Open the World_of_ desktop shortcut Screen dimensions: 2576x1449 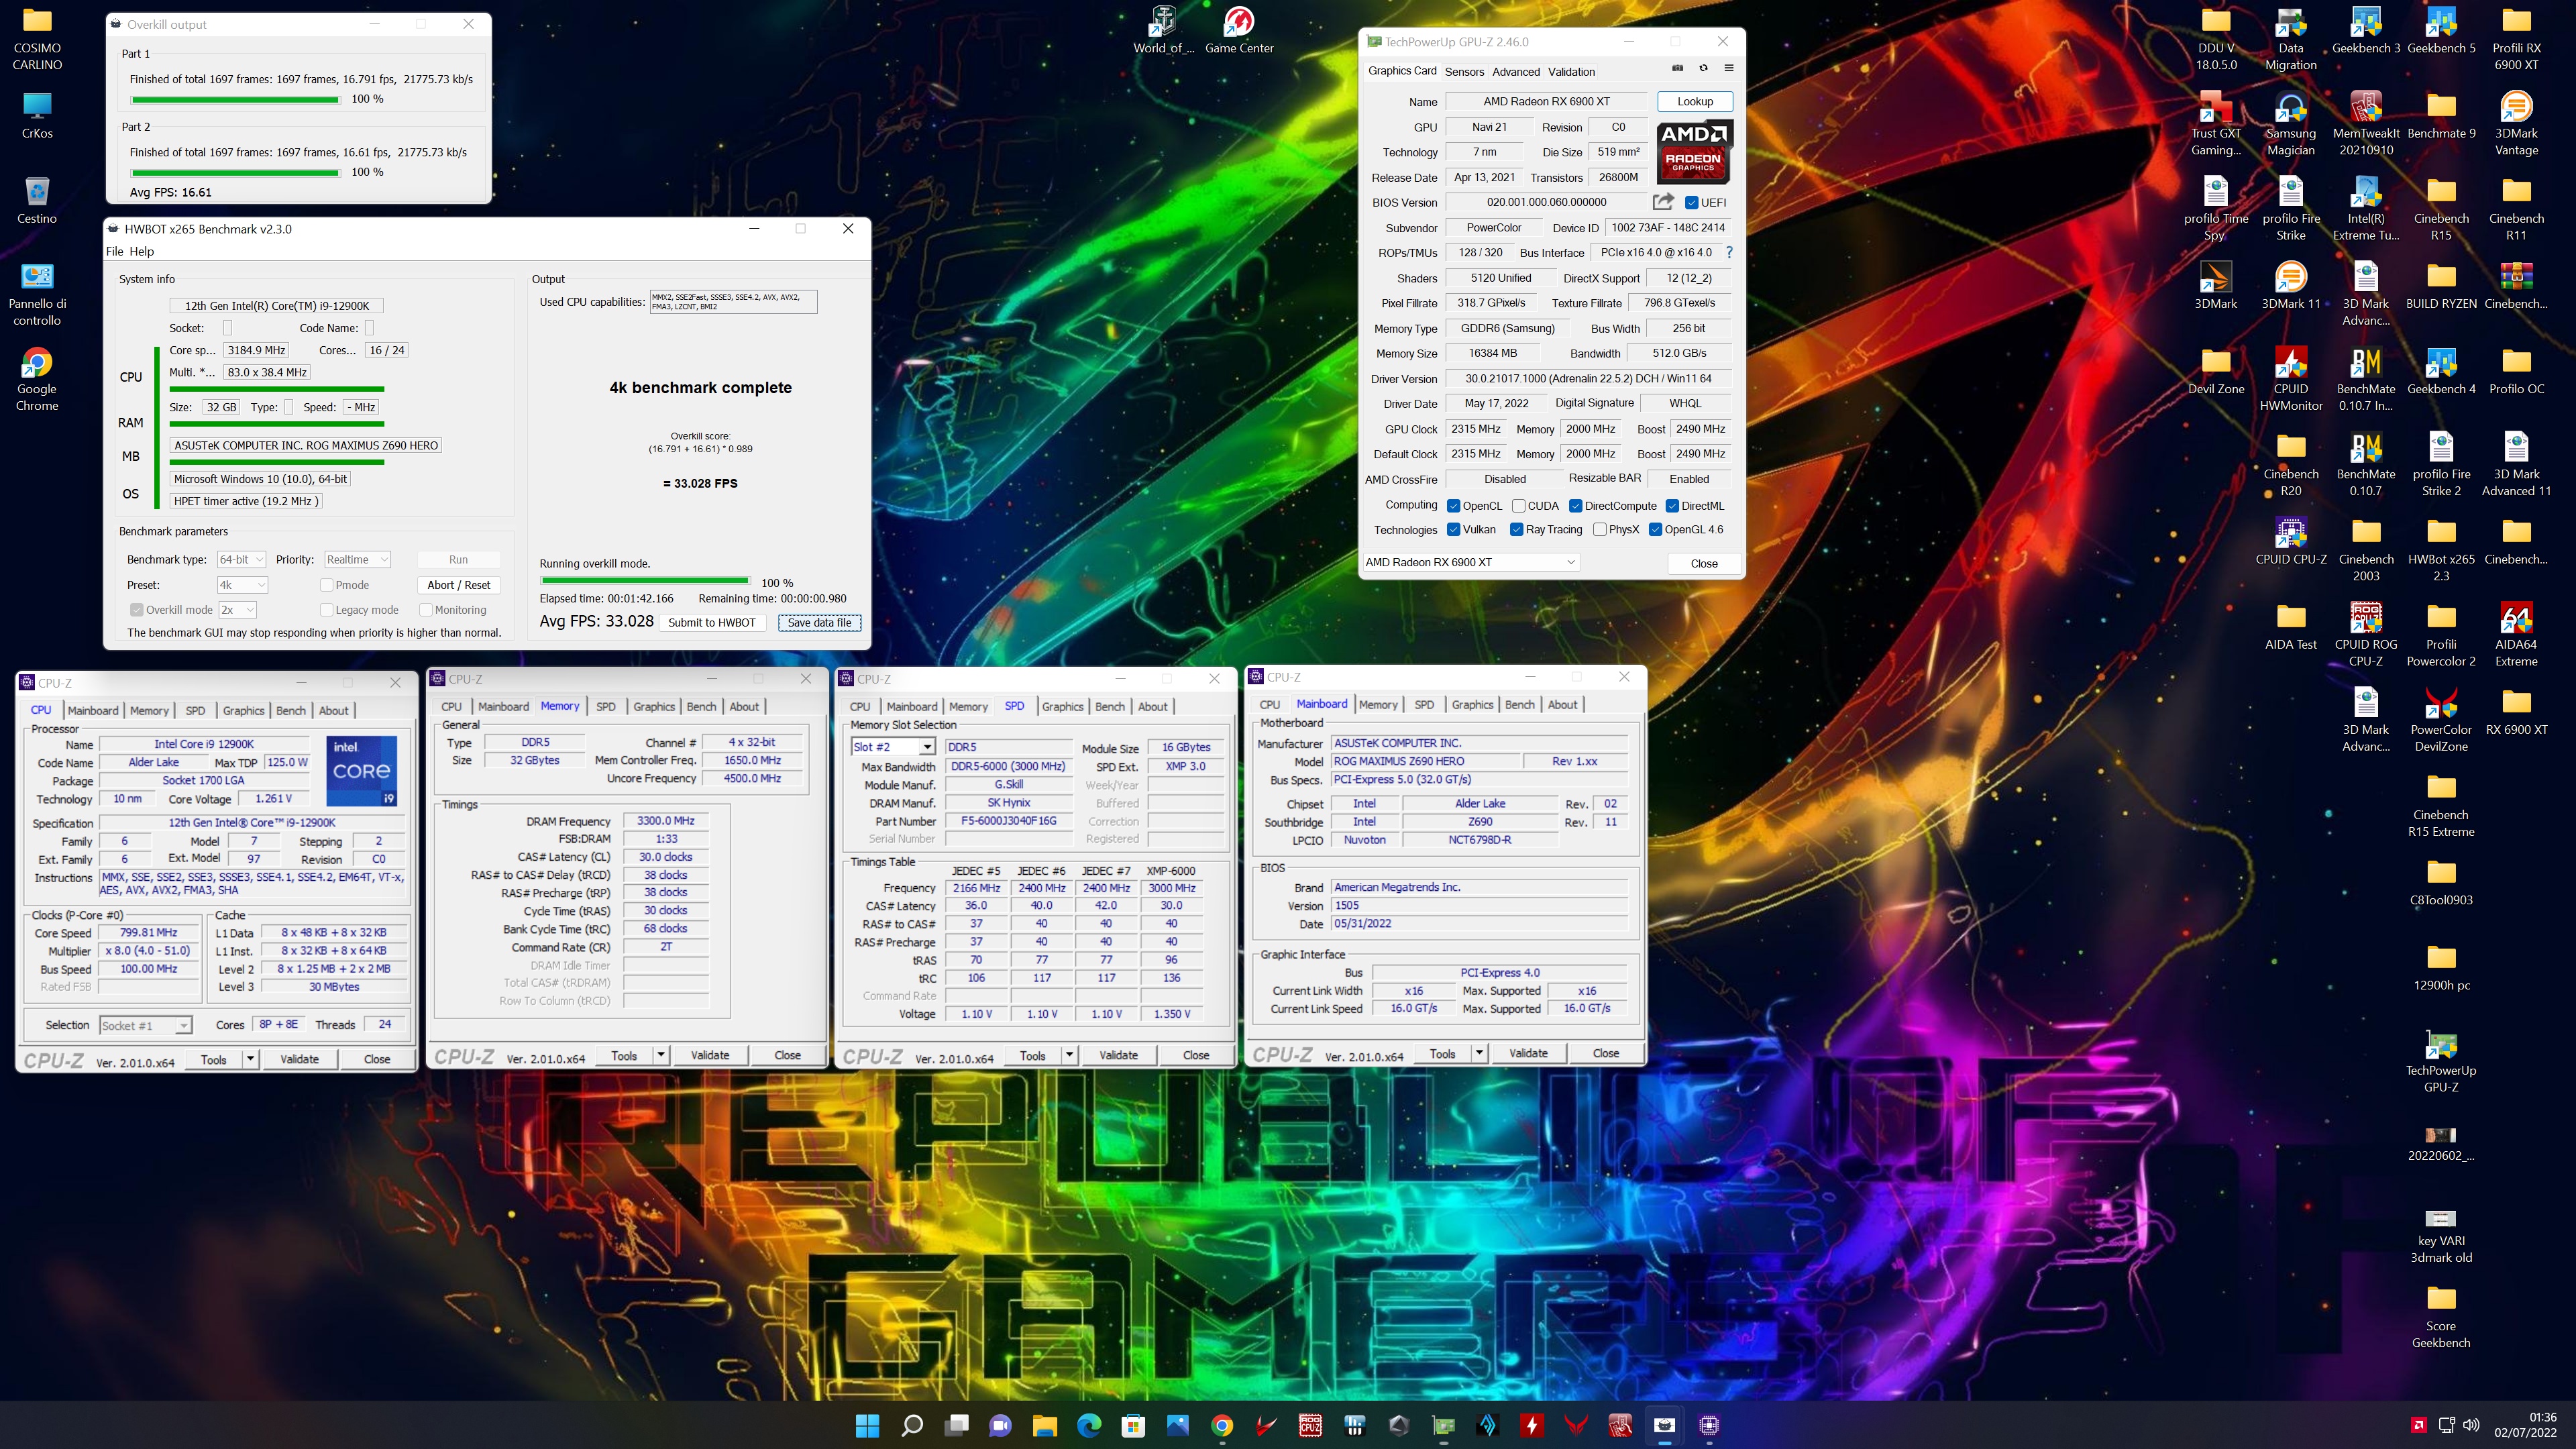pyautogui.click(x=1163, y=29)
